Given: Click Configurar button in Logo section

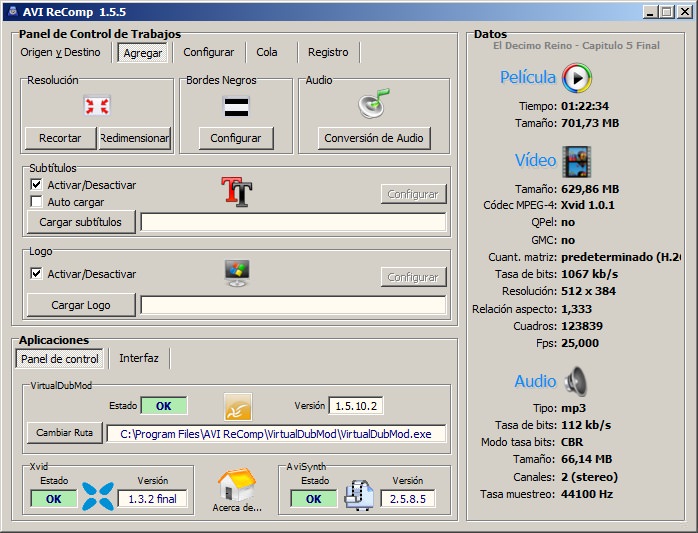Looking at the screenshot, I should click(413, 277).
